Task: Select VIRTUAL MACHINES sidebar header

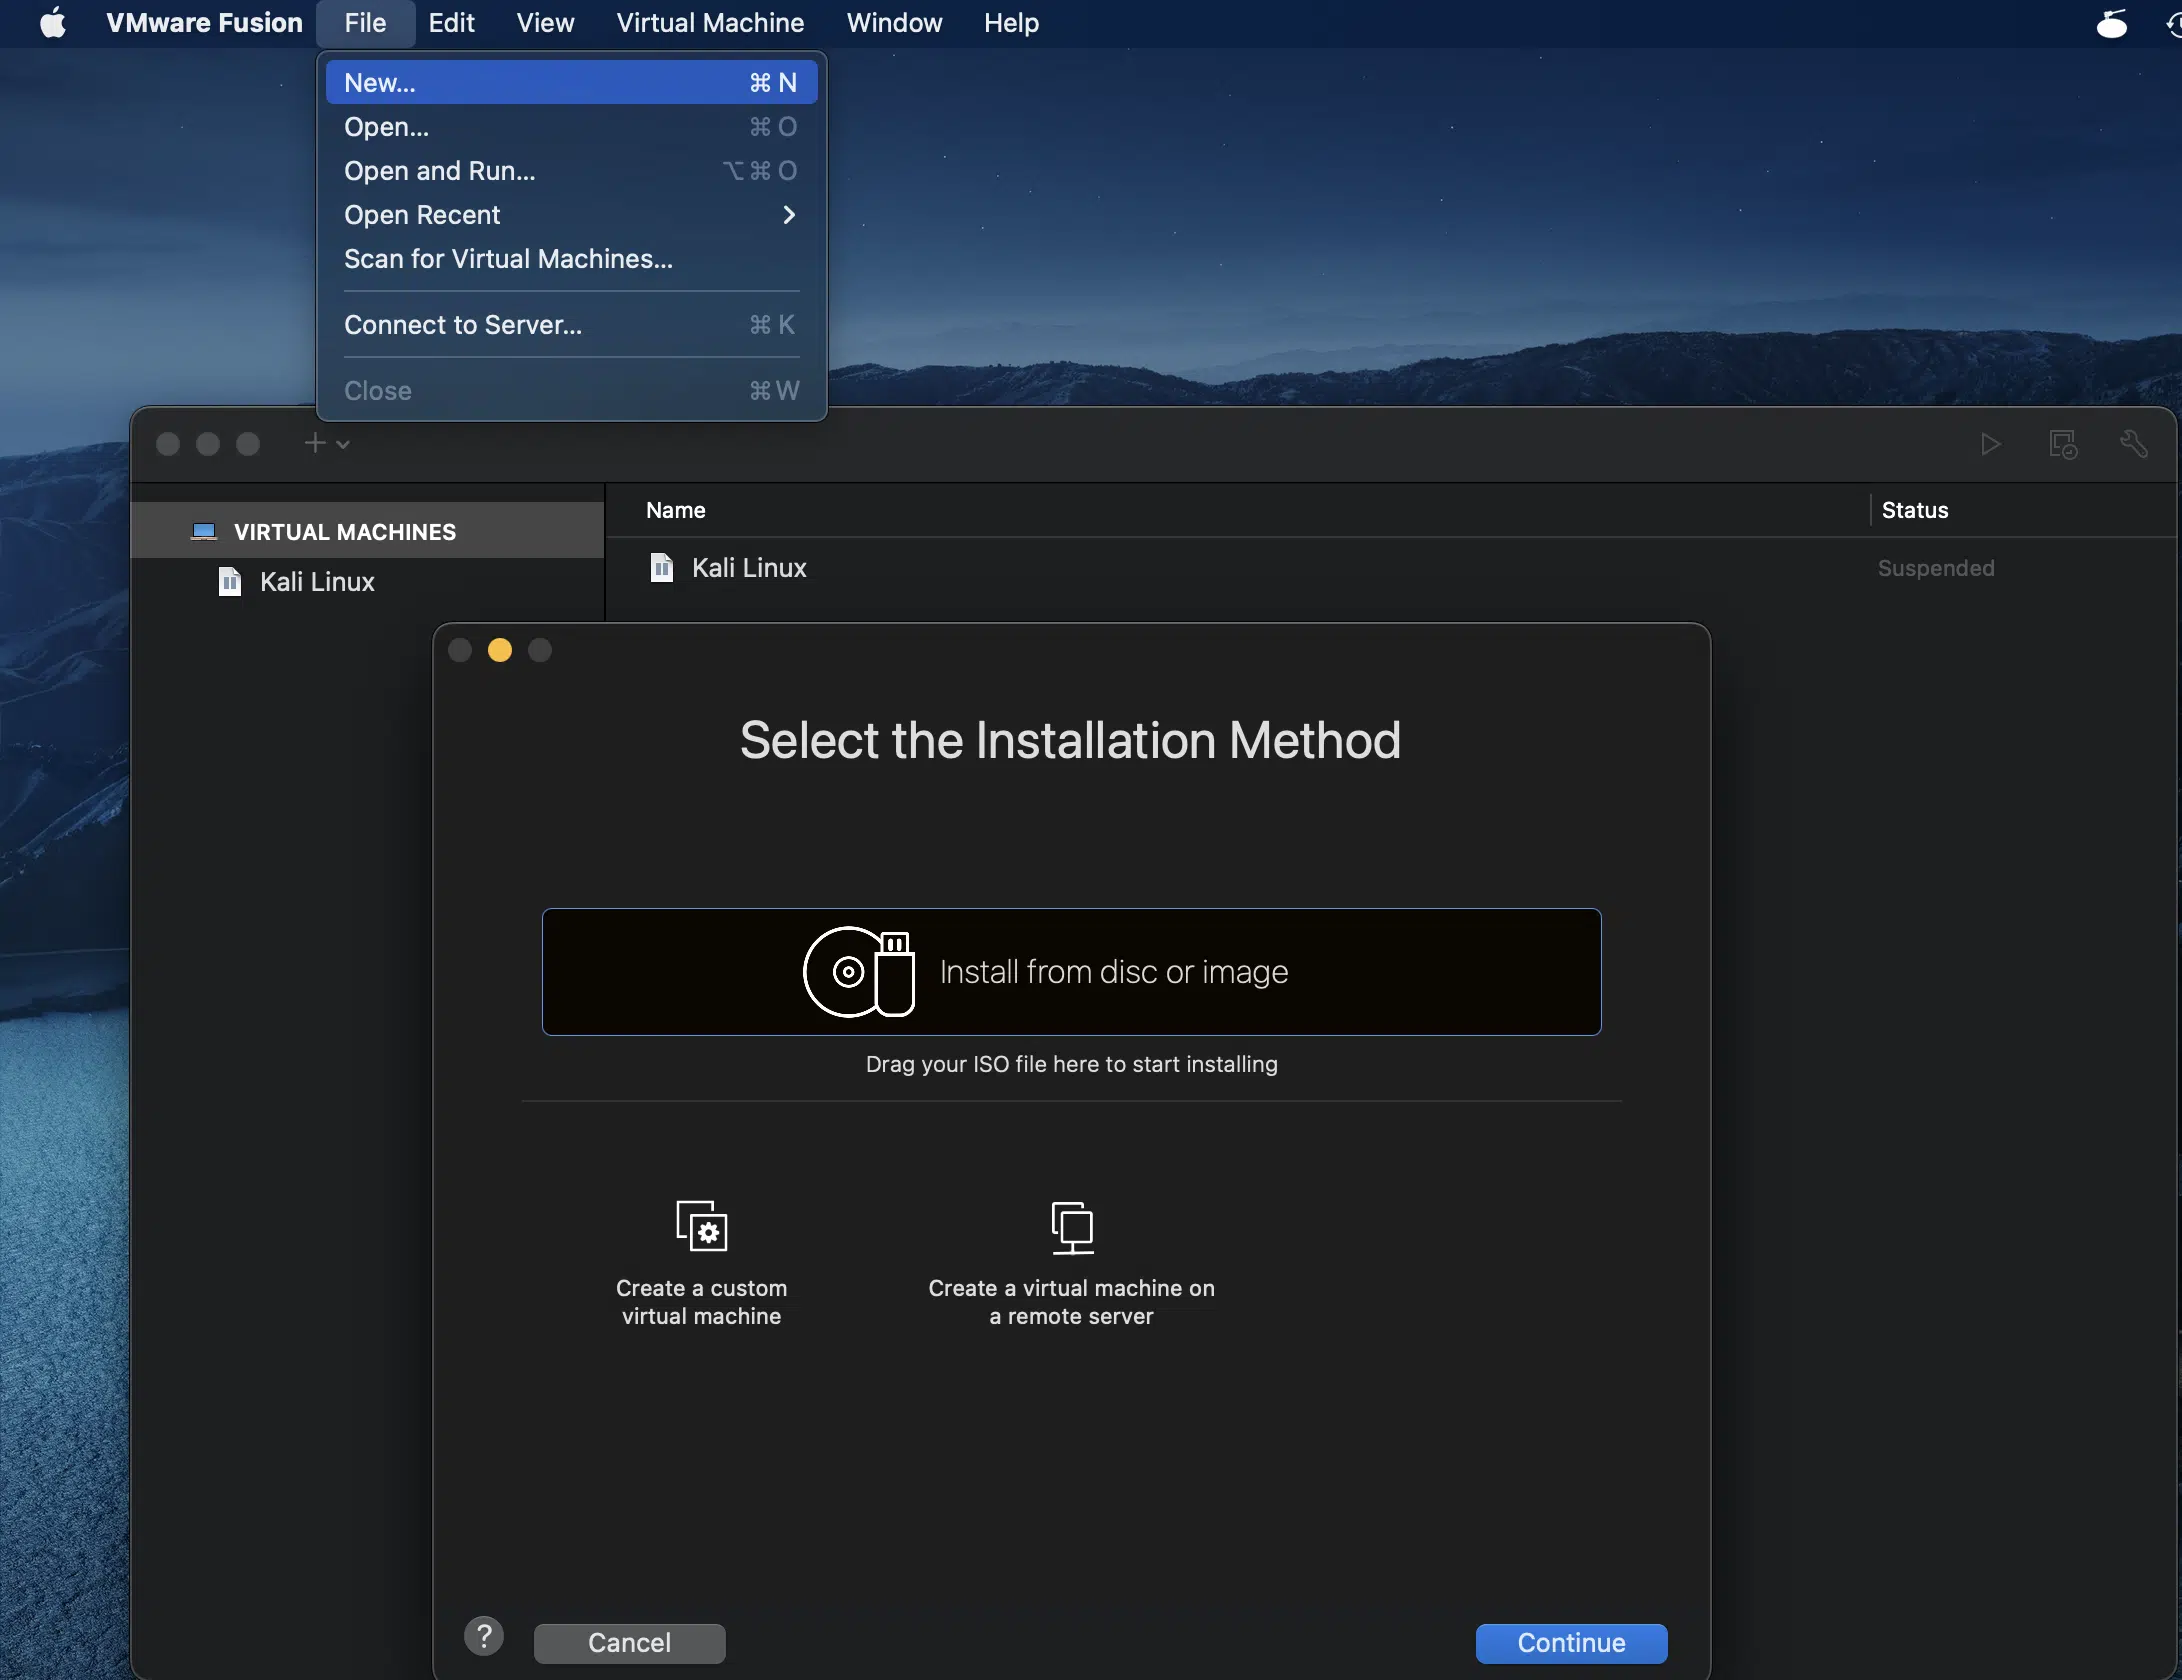Action: point(344,532)
